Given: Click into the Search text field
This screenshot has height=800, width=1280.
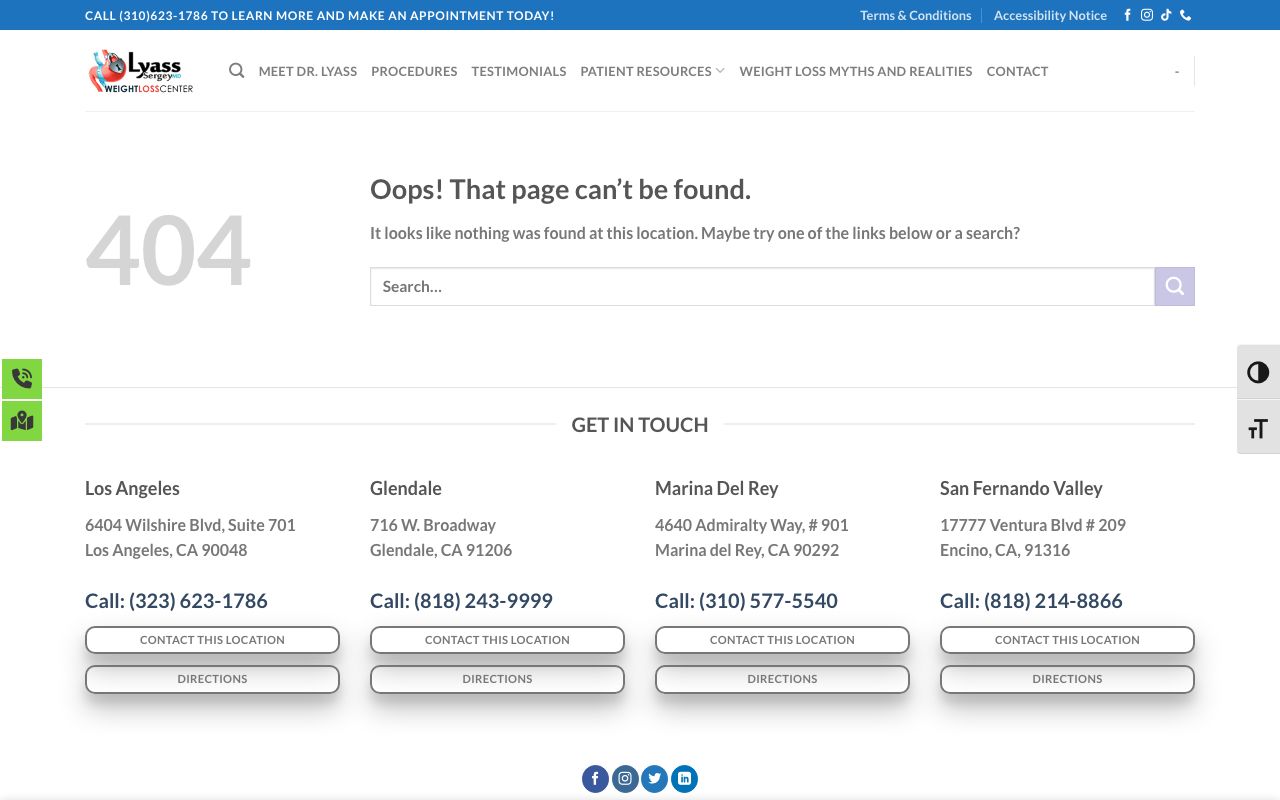Looking at the screenshot, I should pyautogui.click(x=762, y=287).
